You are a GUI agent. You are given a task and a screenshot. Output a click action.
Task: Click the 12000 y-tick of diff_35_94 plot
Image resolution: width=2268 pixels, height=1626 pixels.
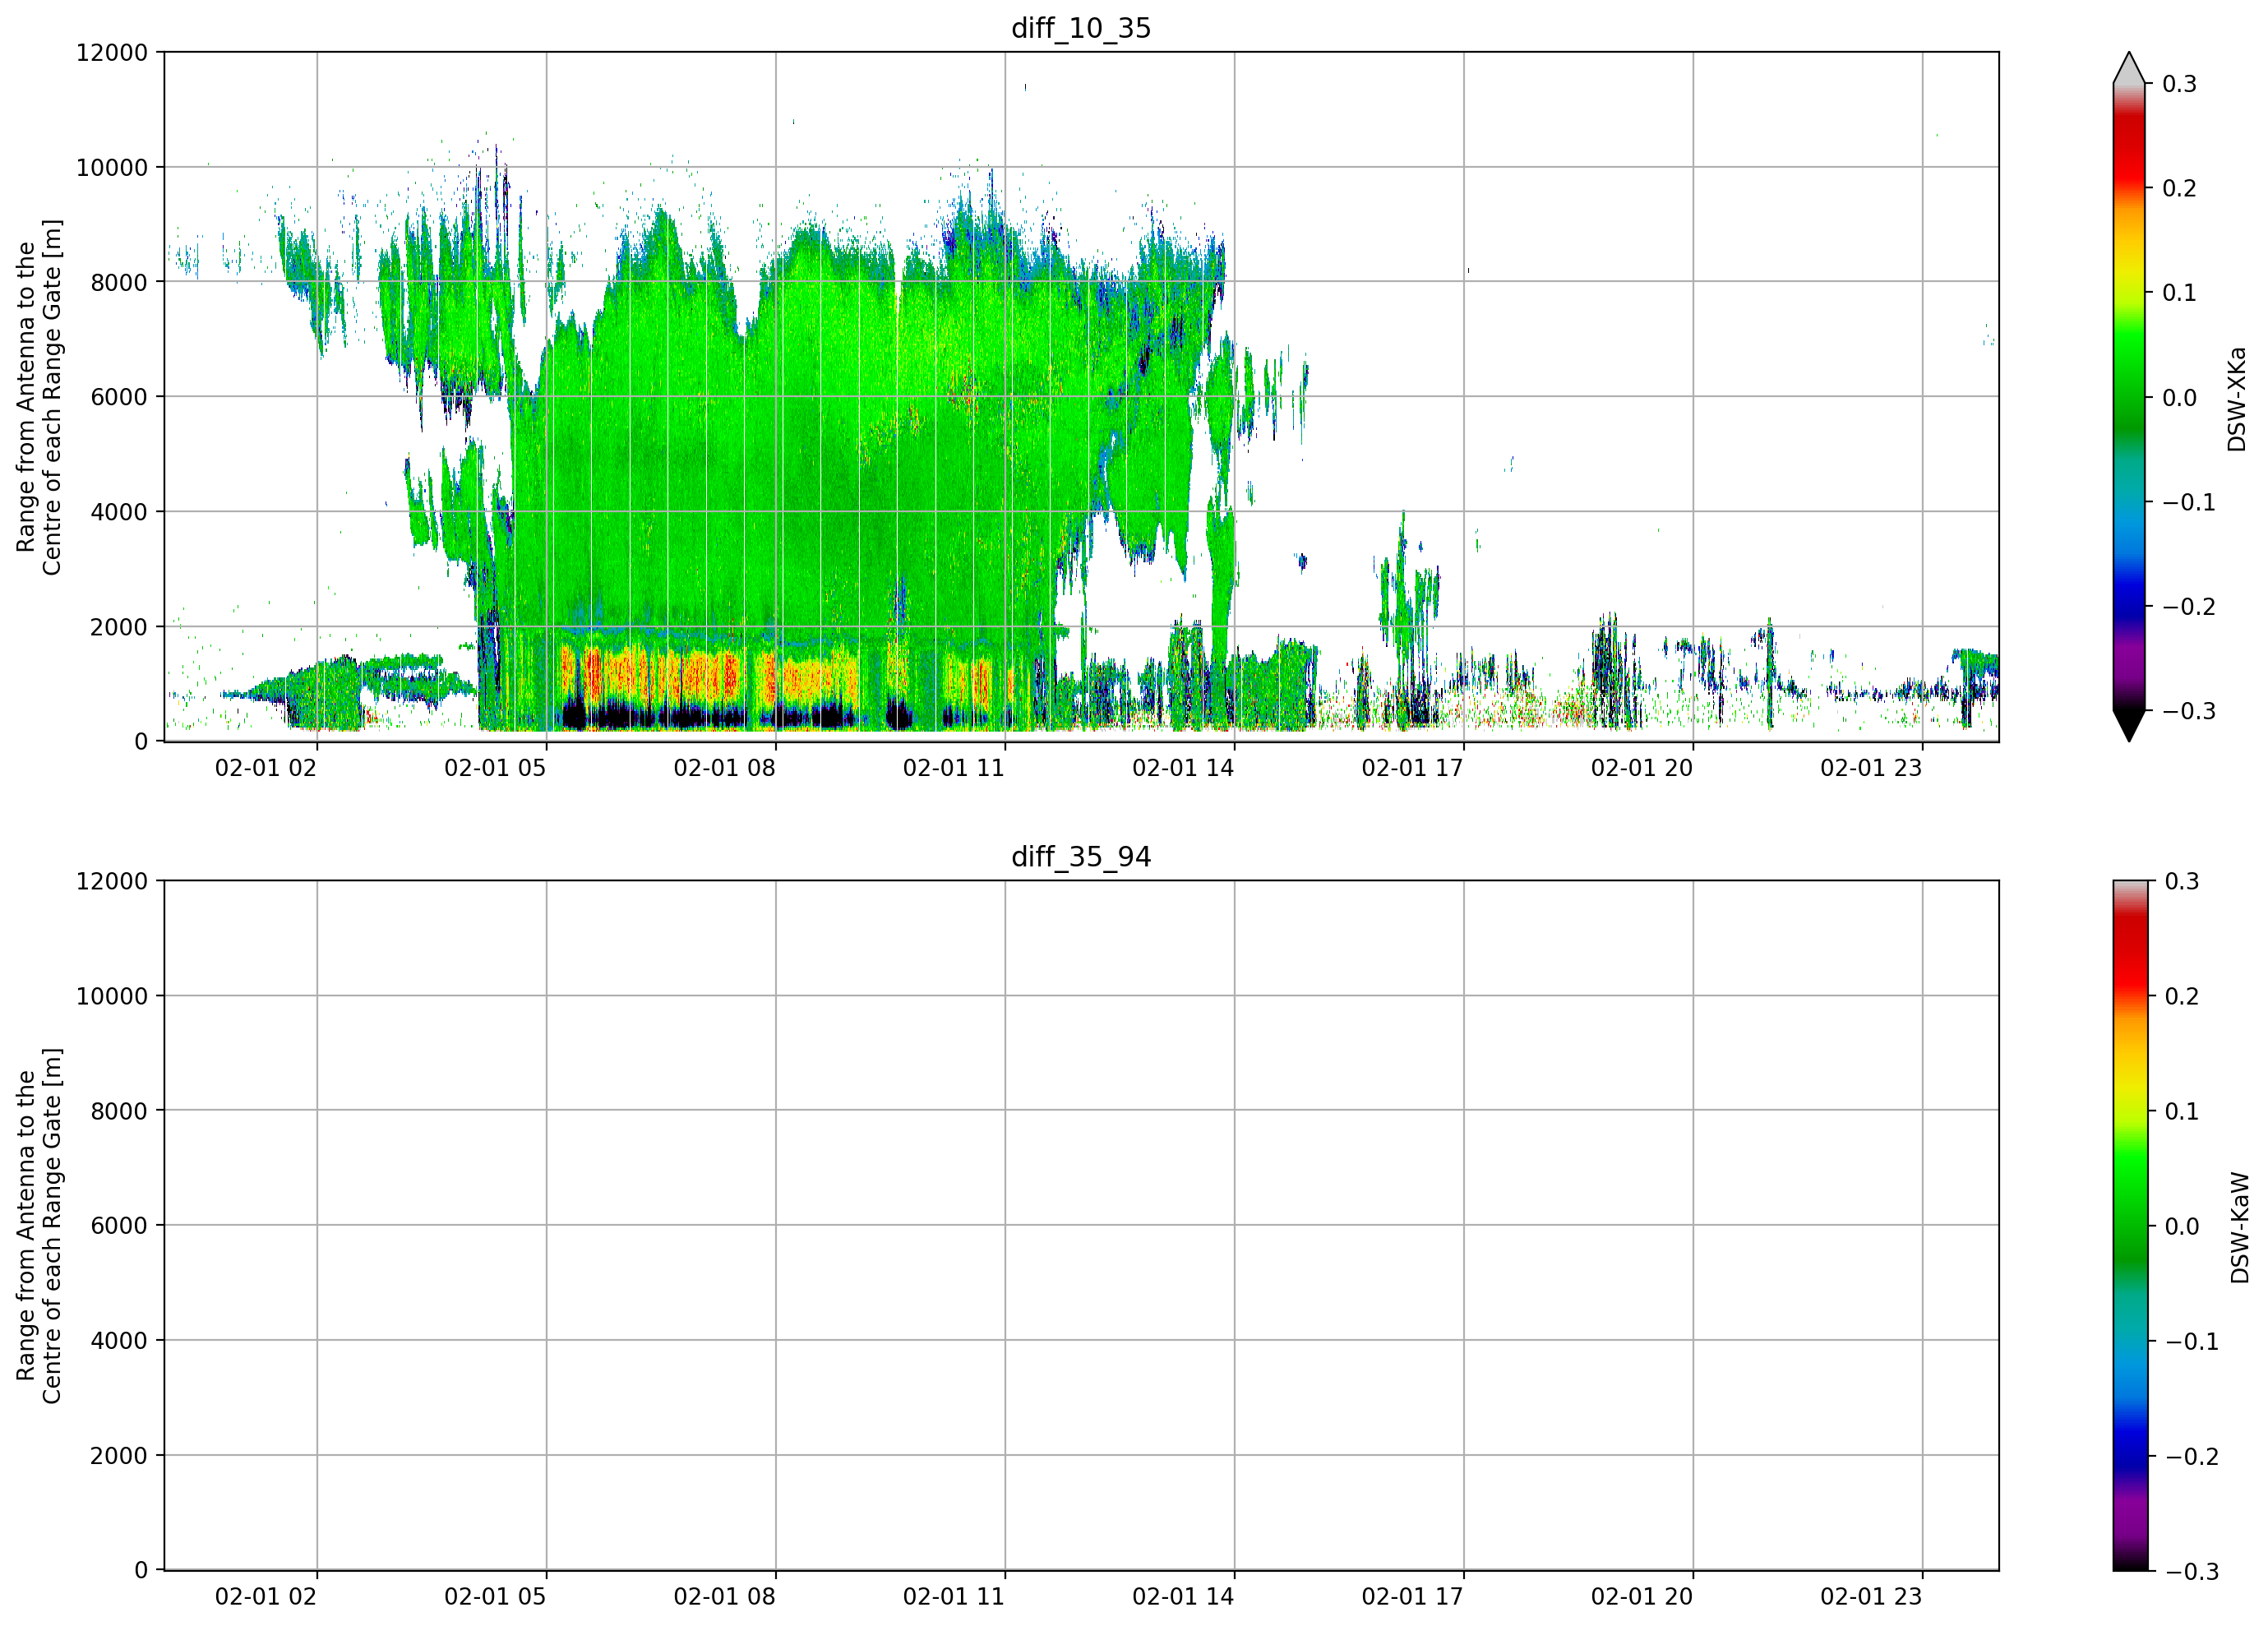112,882
